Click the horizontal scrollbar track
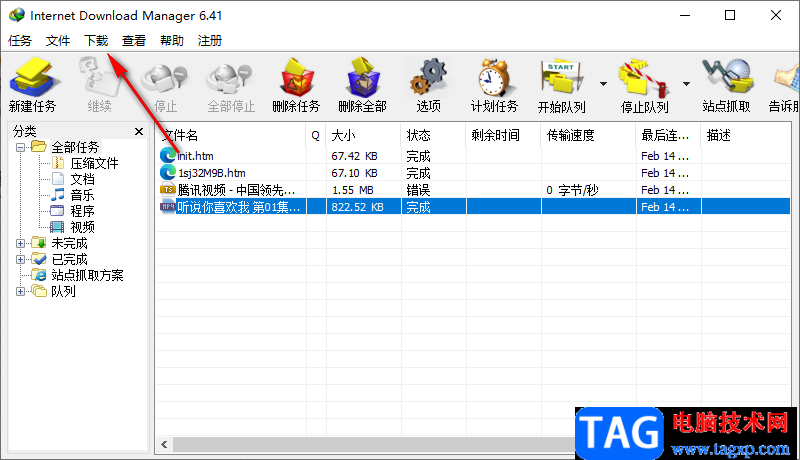This screenshot has width=800, height=460. (374, 445)
